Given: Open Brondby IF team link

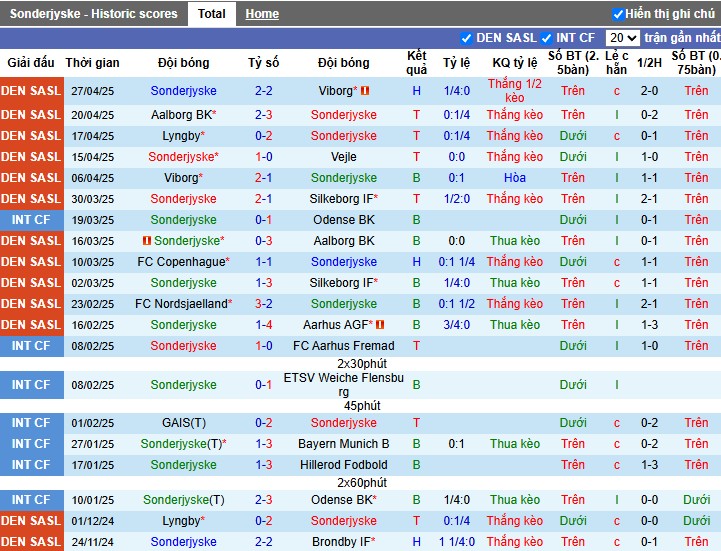Looking at the screenshot, I should coord(341,542).
